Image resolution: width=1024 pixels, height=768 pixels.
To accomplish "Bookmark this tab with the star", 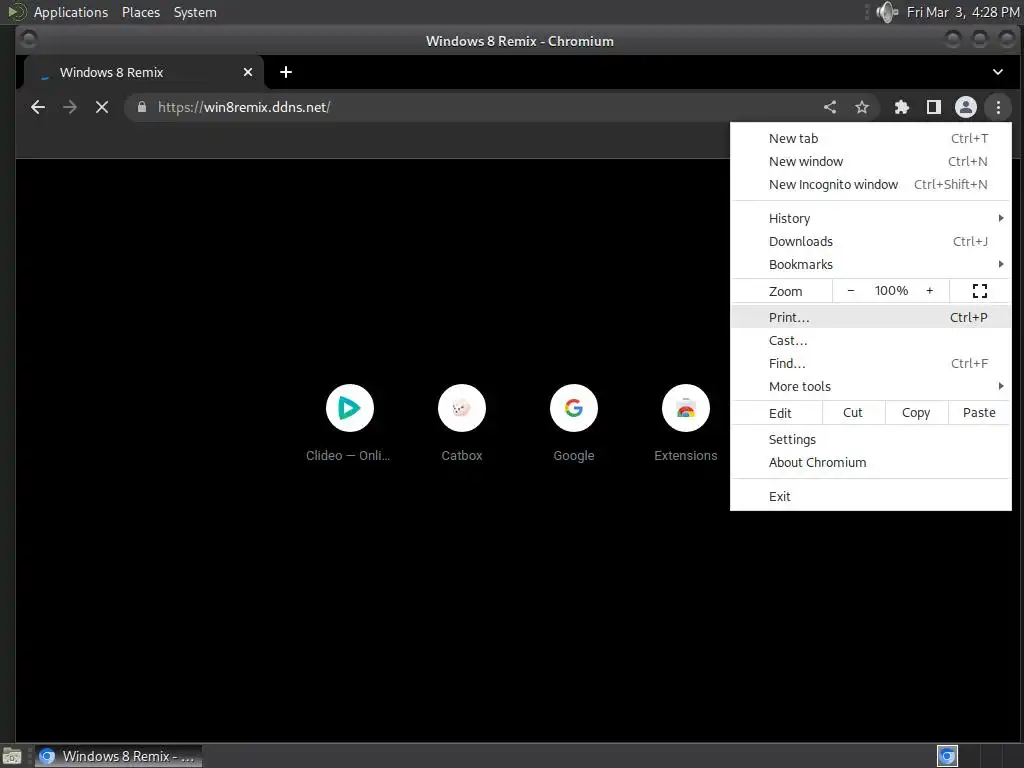I will pyautogui.click(x=862, y=107).
